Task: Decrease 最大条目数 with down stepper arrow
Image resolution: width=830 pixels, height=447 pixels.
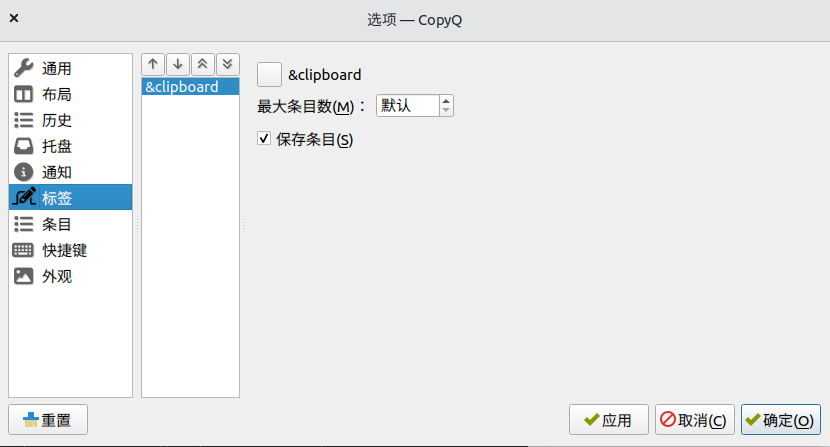Action: click(446, 110)
